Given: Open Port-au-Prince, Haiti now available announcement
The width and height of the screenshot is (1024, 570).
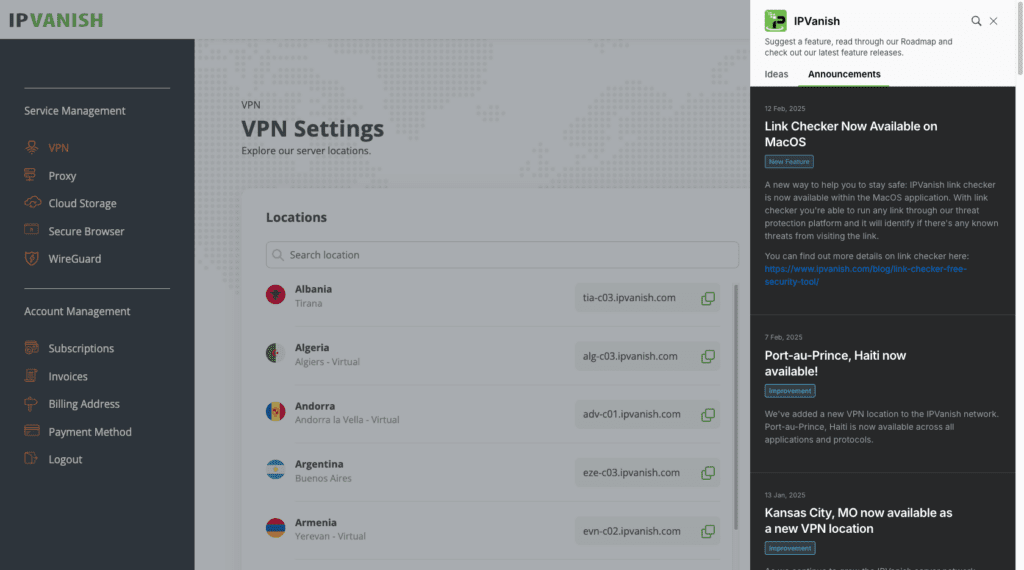Looking at the screenshot, I should tap(835, 363).
